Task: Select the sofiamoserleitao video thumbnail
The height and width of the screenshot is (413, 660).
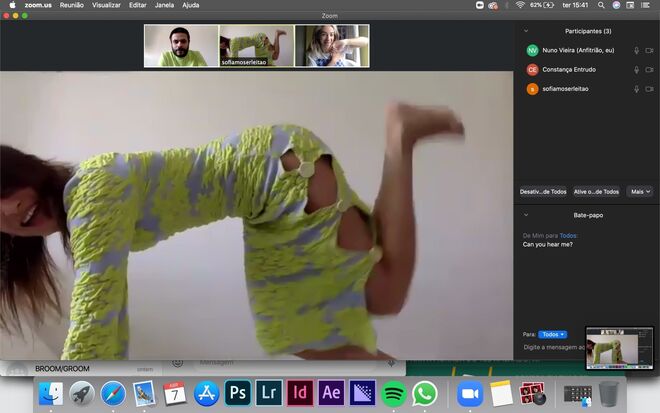Action: [x=257, y=46]
